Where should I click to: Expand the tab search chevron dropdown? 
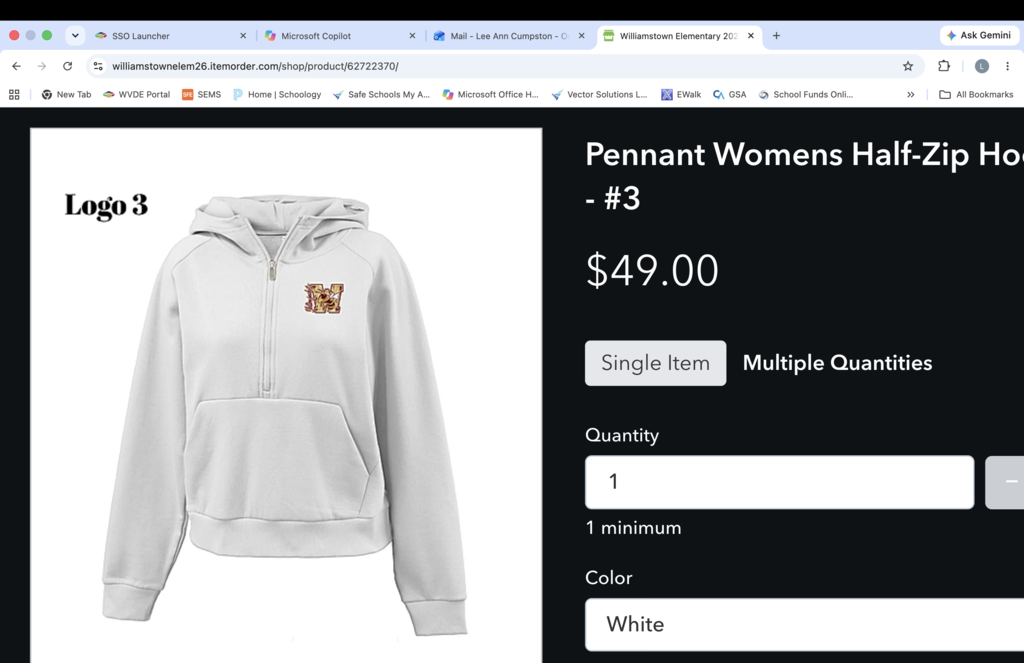coord(75,35)
